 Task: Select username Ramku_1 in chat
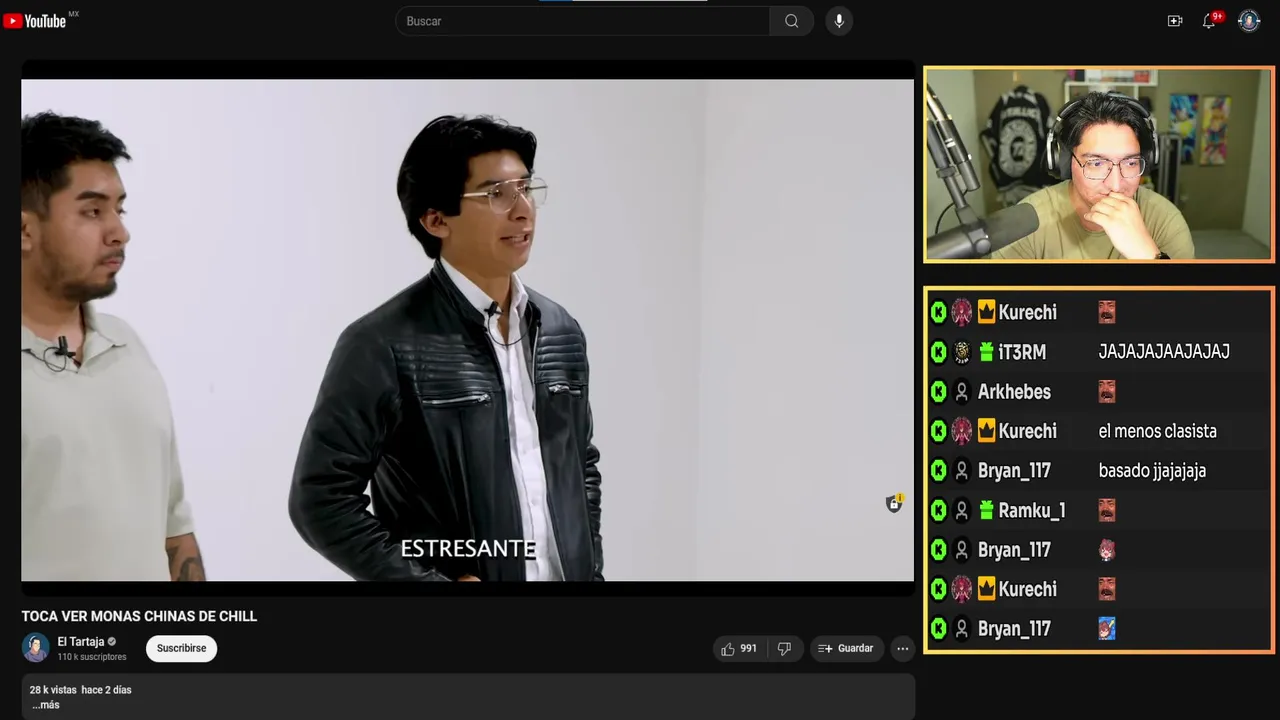(1032, 511)
